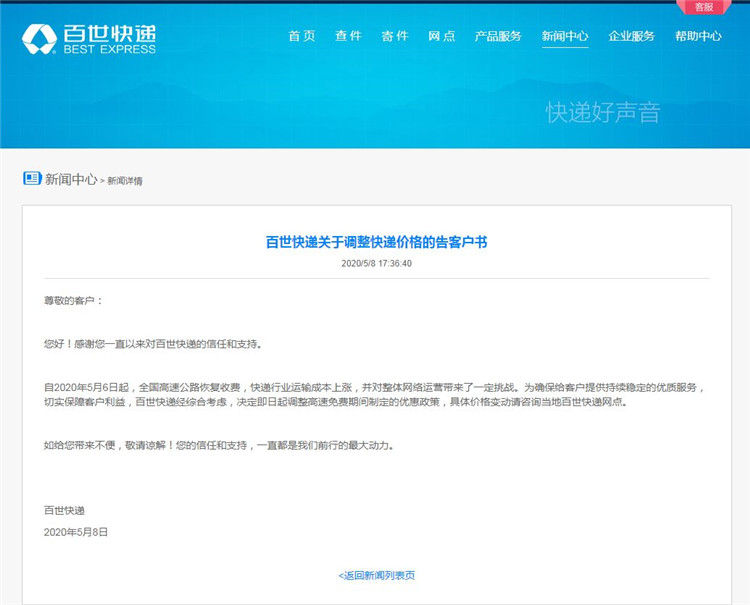Click the 百世快递 signature line
This screenshot has height=605, width=750.
[x=64, y=510]
